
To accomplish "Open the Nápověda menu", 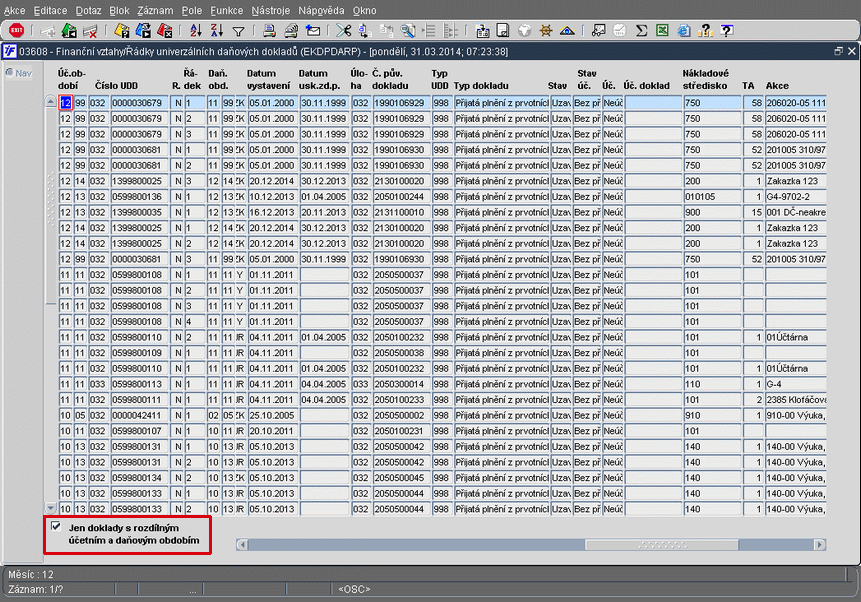I will 321,10.
